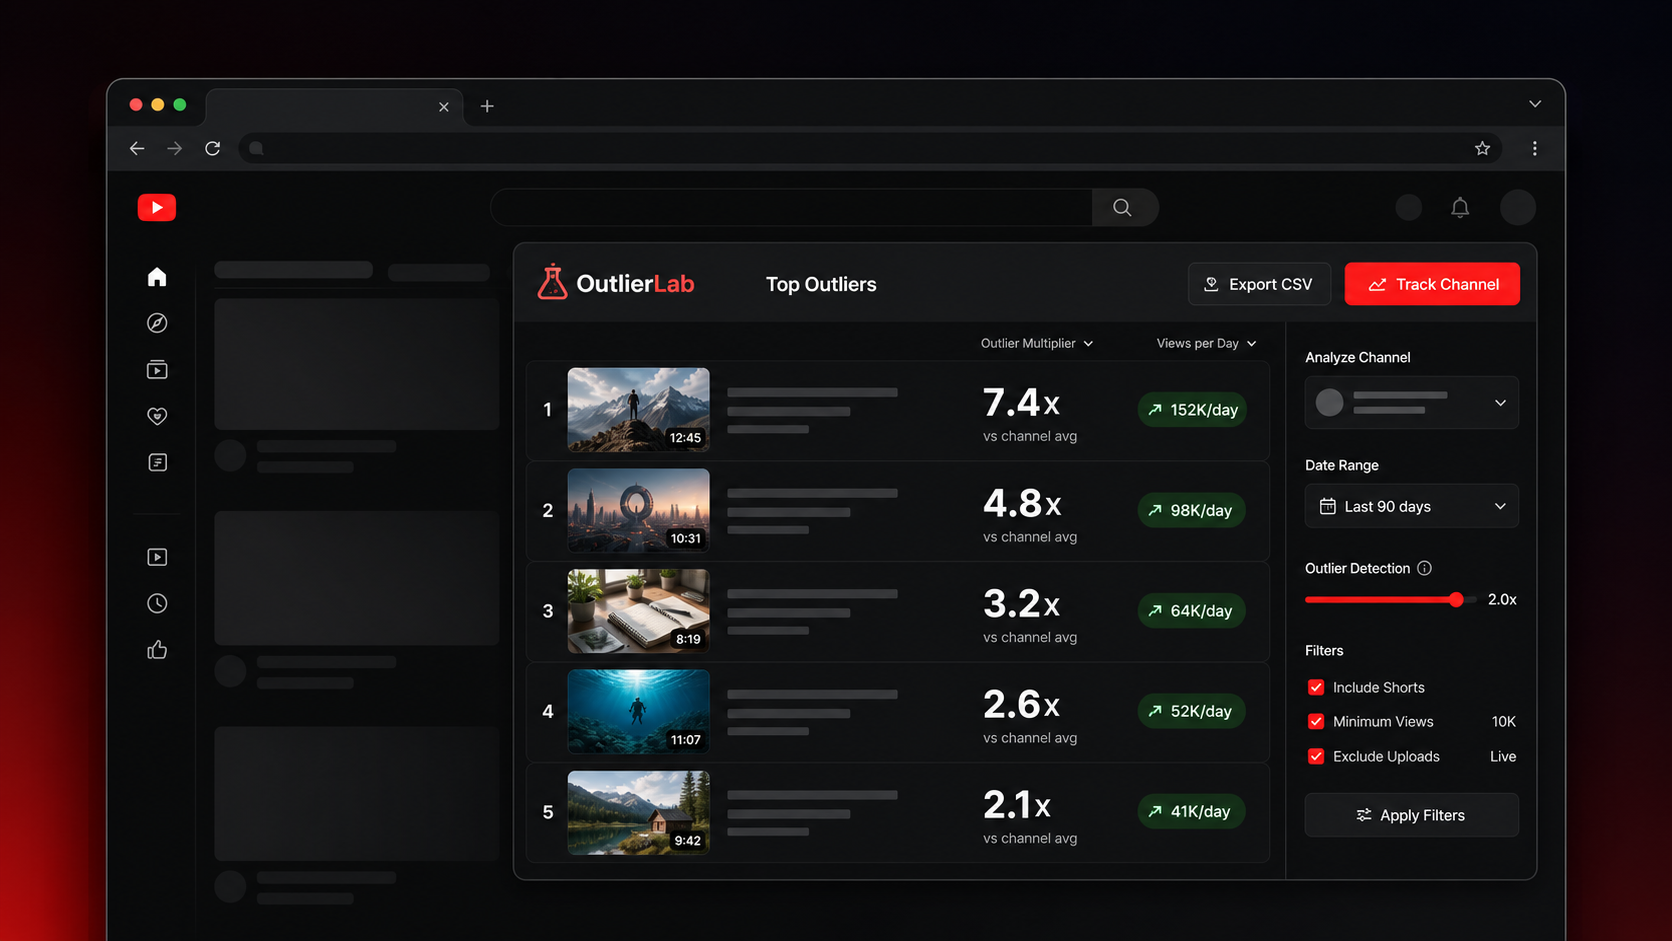Click the calendar icon in Date Range

pos(1328,506)
